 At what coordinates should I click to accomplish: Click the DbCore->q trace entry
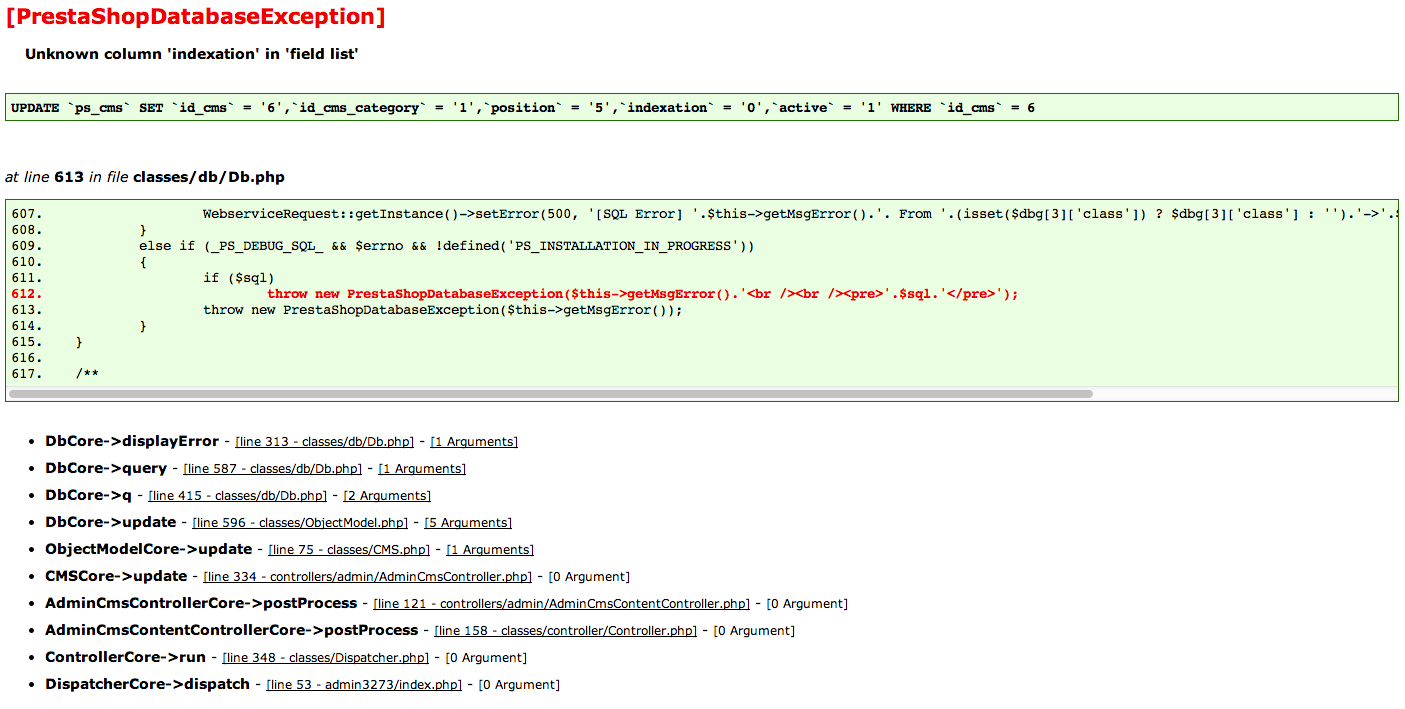[88, 496]
